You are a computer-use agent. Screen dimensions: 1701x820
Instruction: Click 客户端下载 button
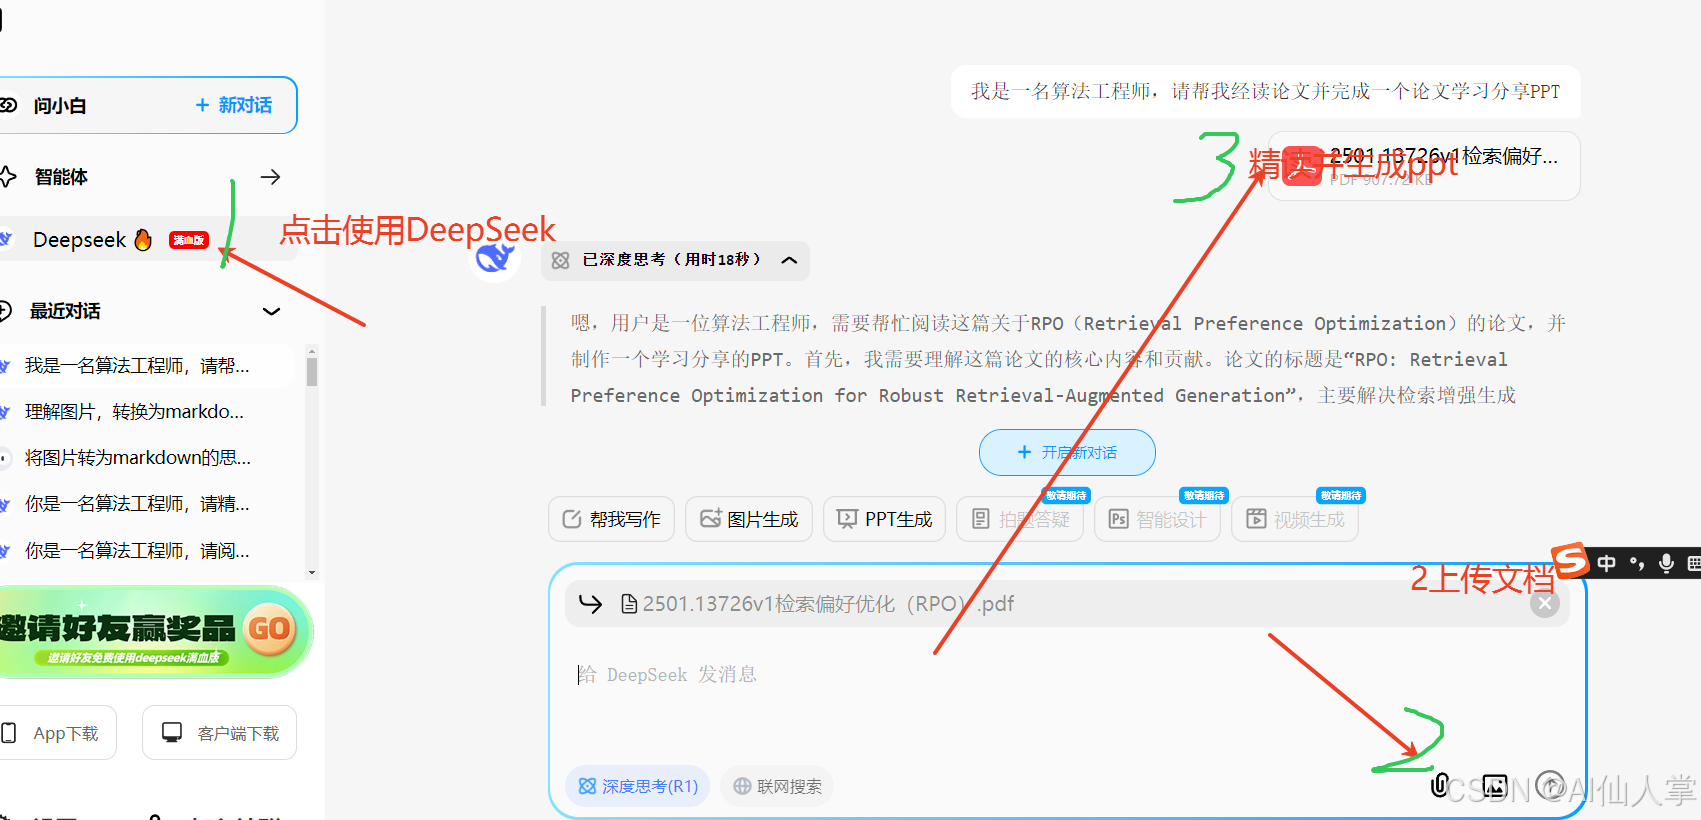pos(219,733)
